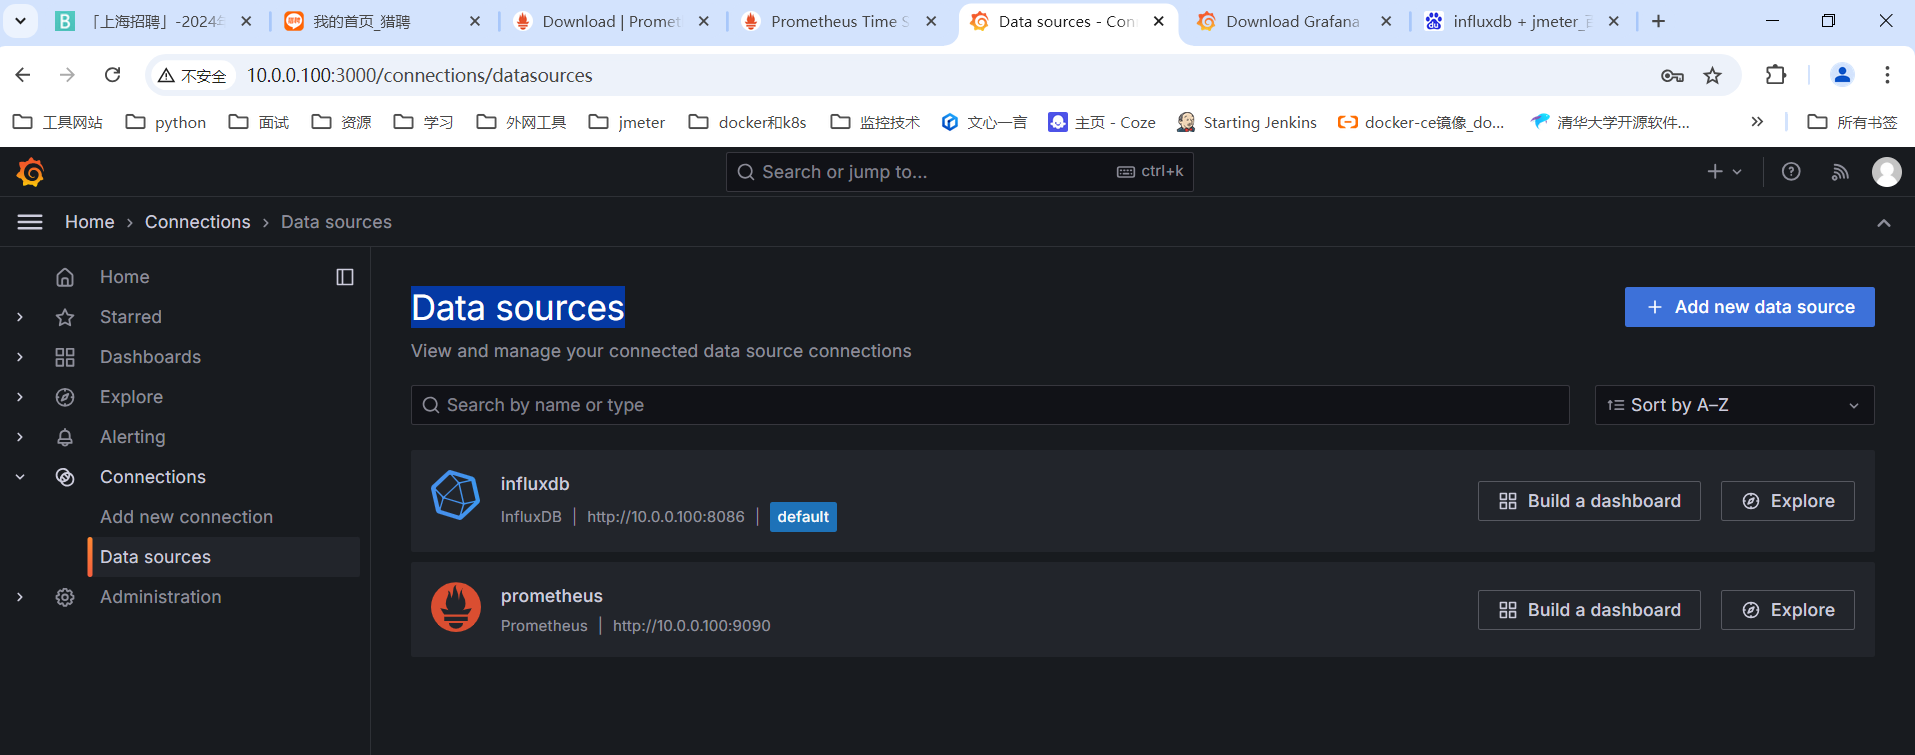Build a dashboard for influxdb
This screenshot has height=755, width=1915.
(x=1589, y=501)
